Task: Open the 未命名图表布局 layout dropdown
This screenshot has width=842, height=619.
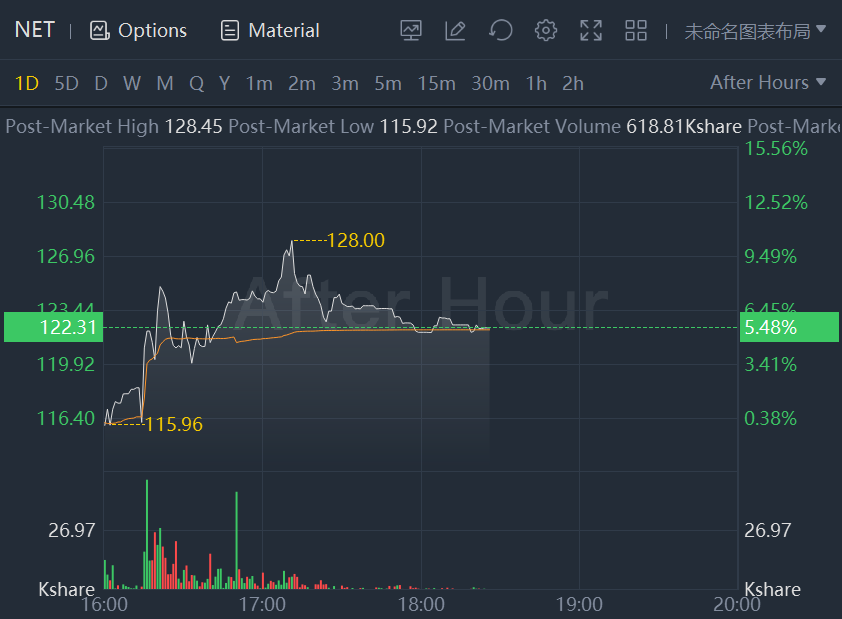Action: [754, 31]
